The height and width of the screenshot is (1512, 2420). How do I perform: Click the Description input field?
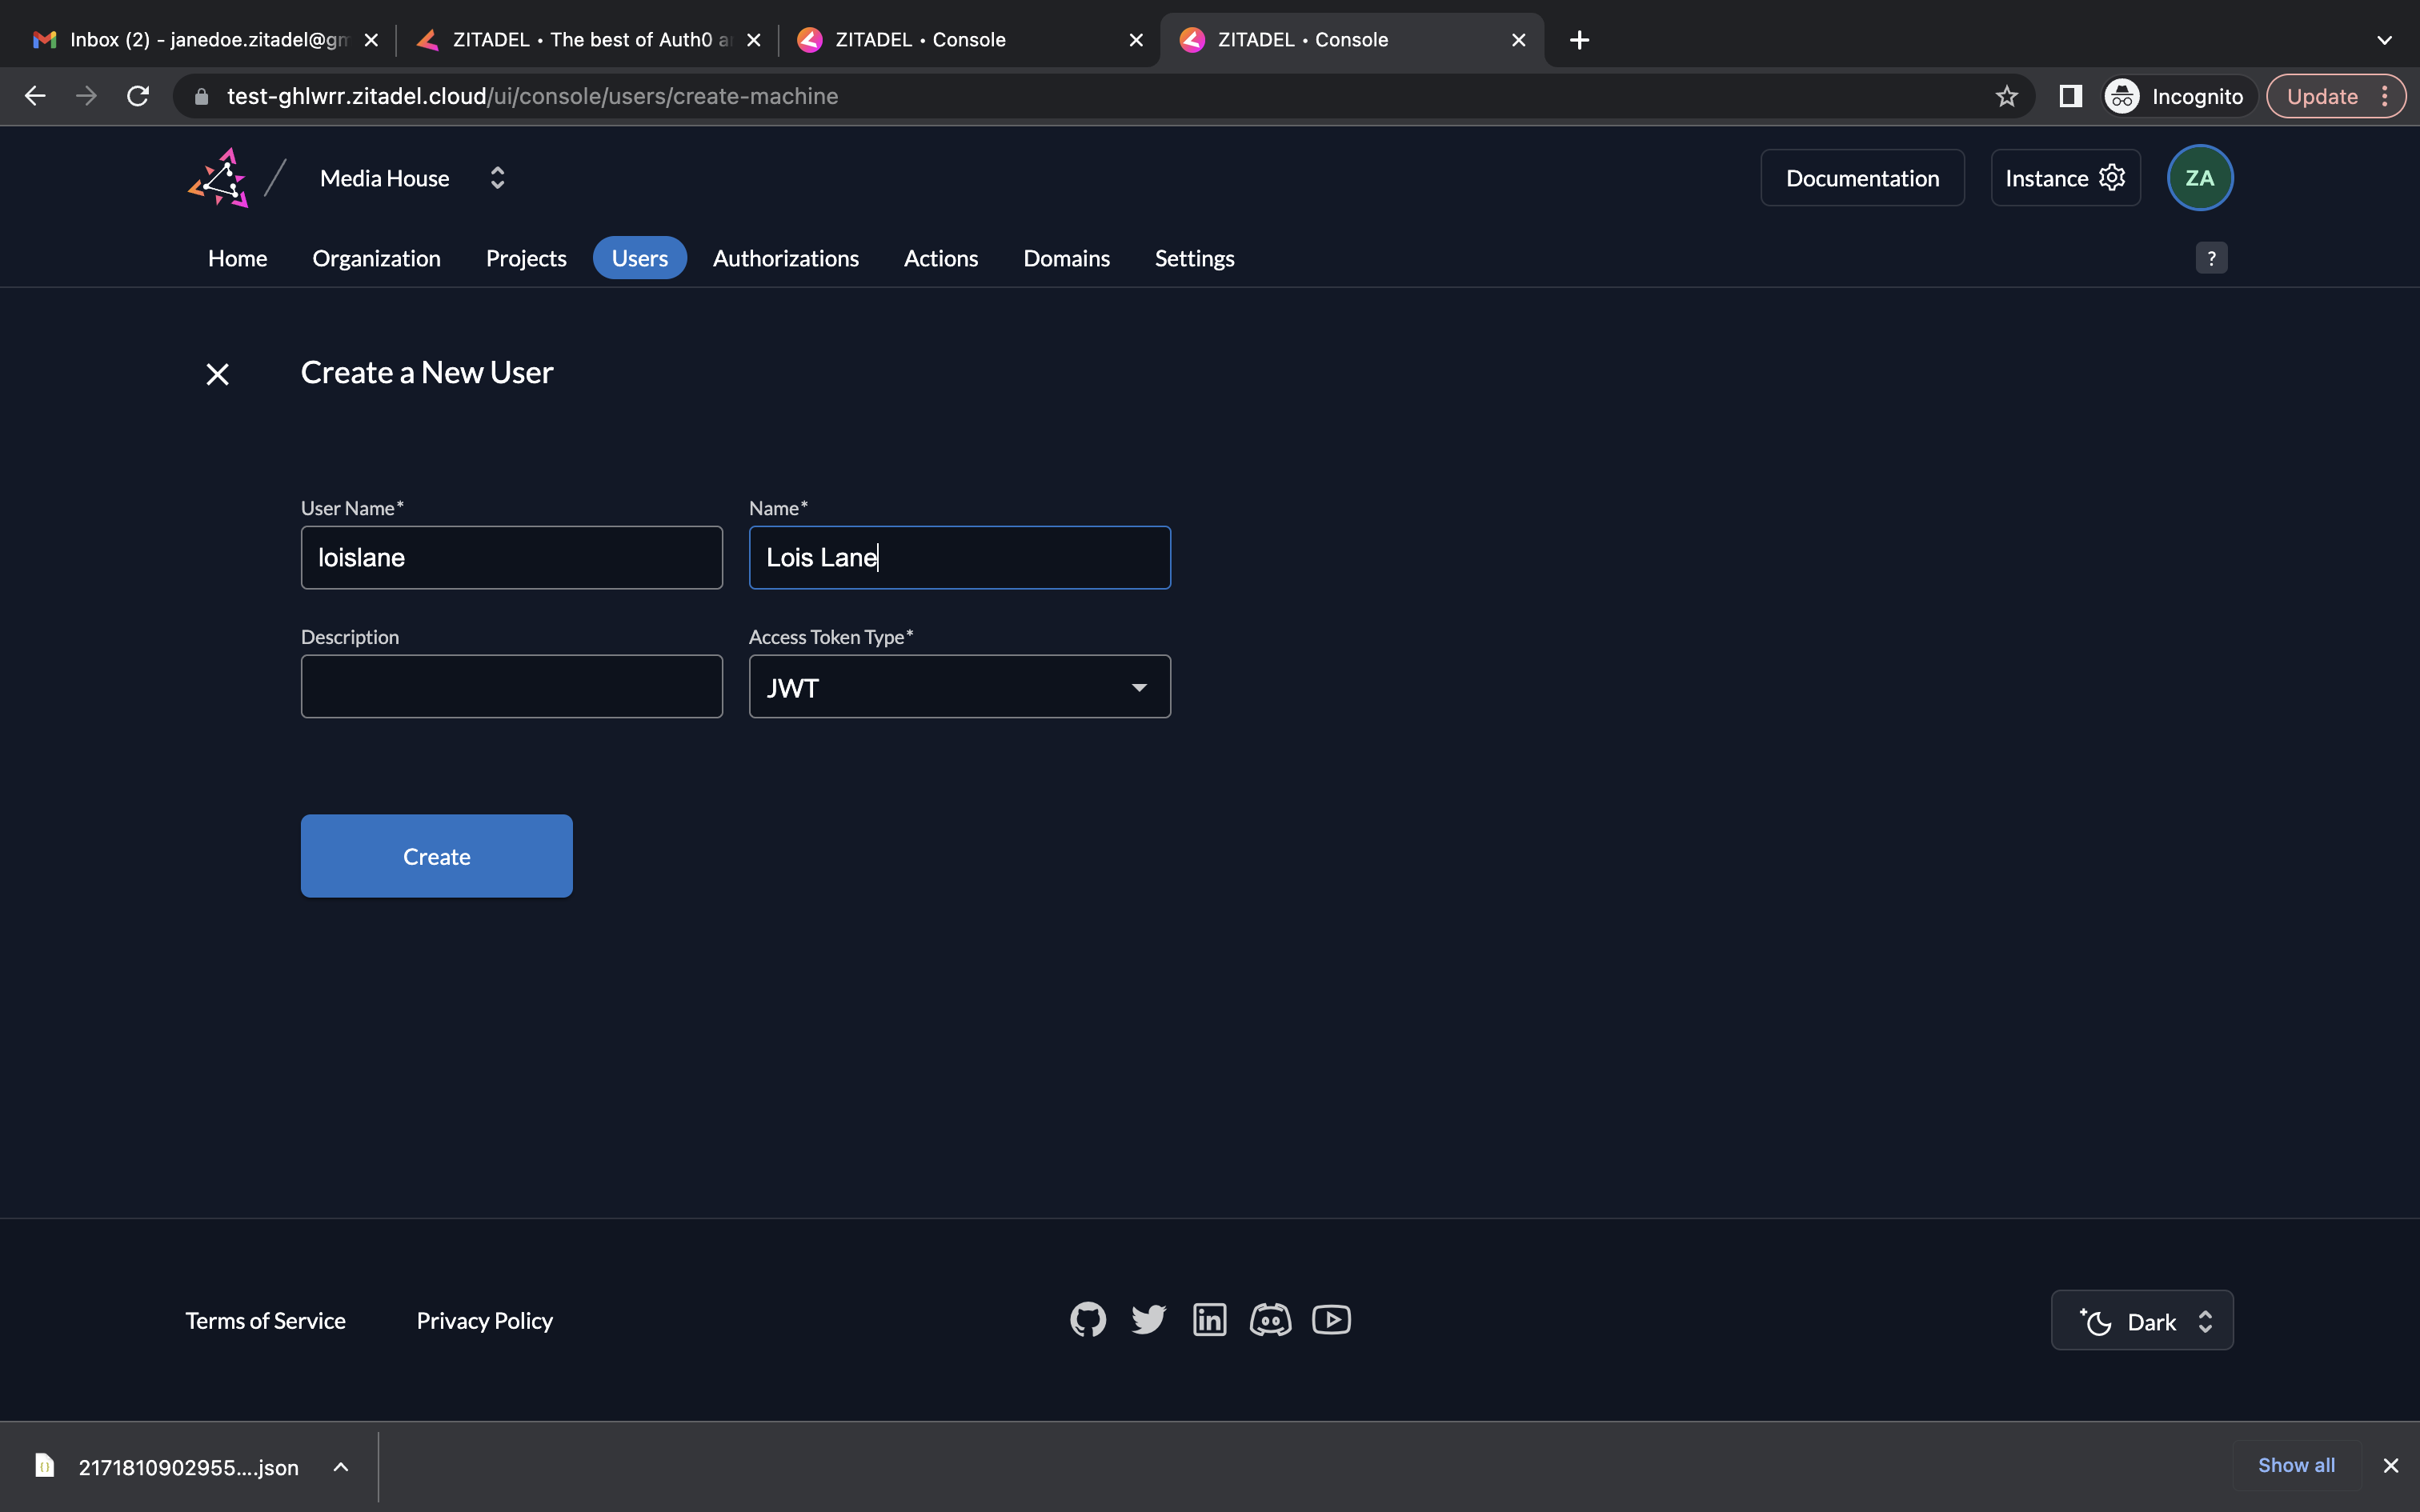511,685
